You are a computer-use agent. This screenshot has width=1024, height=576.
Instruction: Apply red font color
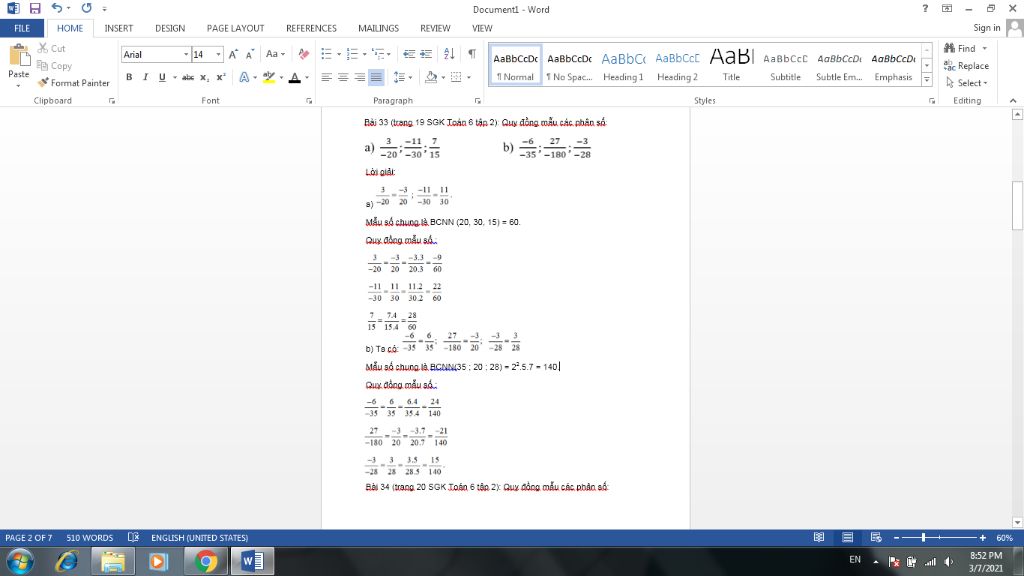coord(295,77)
